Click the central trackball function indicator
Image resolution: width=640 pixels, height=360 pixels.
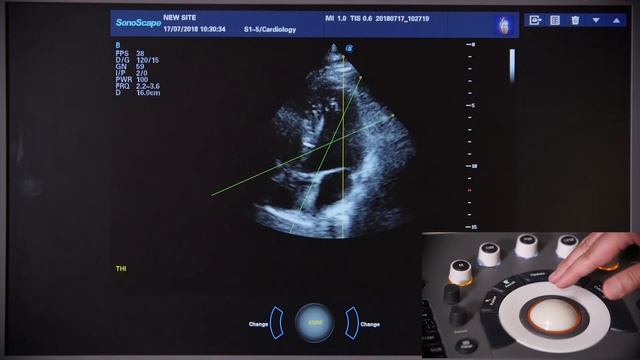tap(314, 322)
